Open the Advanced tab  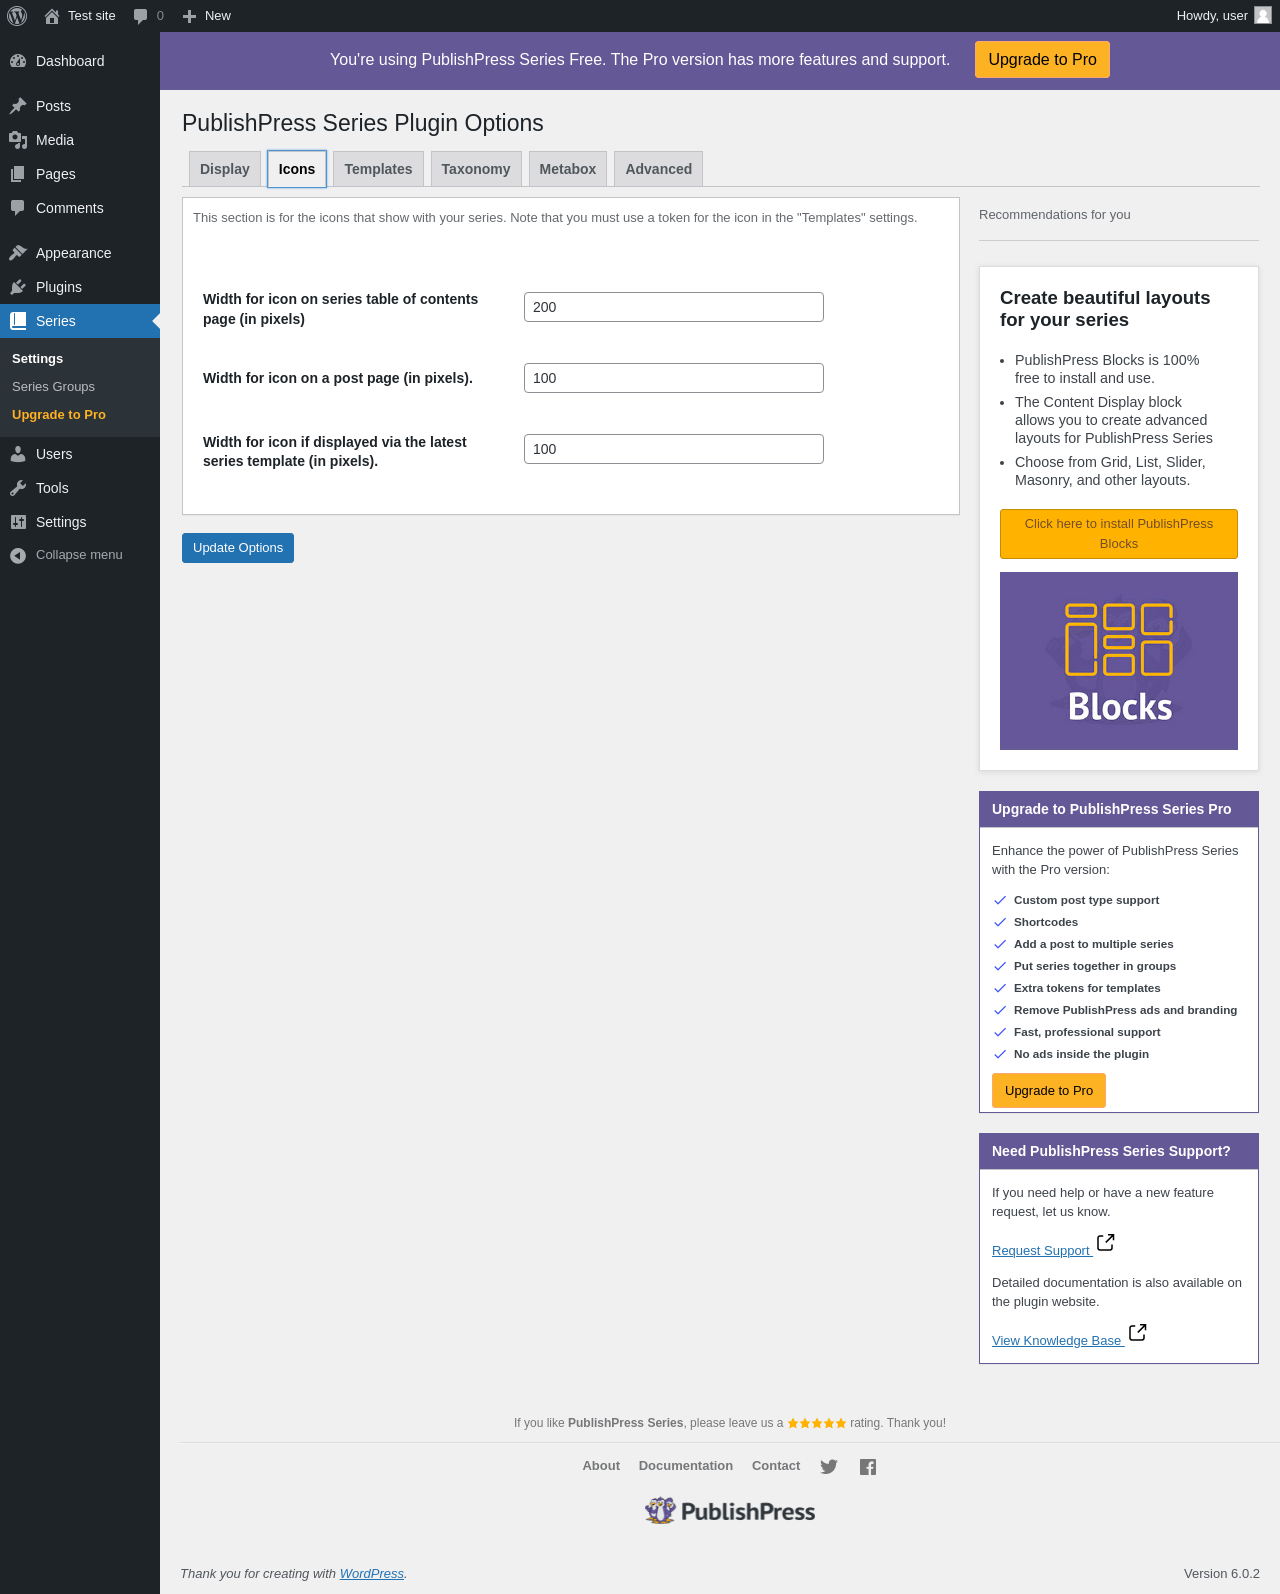tap(659, 169)
